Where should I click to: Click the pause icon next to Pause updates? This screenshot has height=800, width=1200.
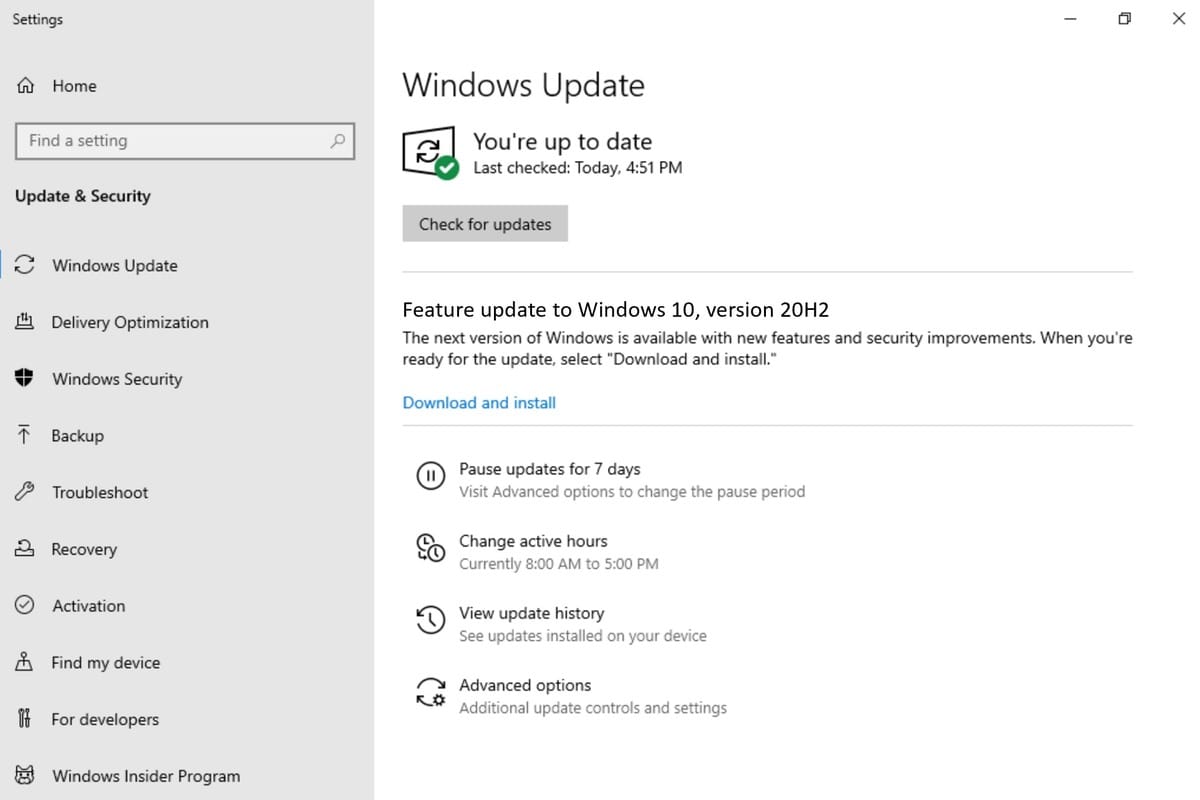coord(429,475)
